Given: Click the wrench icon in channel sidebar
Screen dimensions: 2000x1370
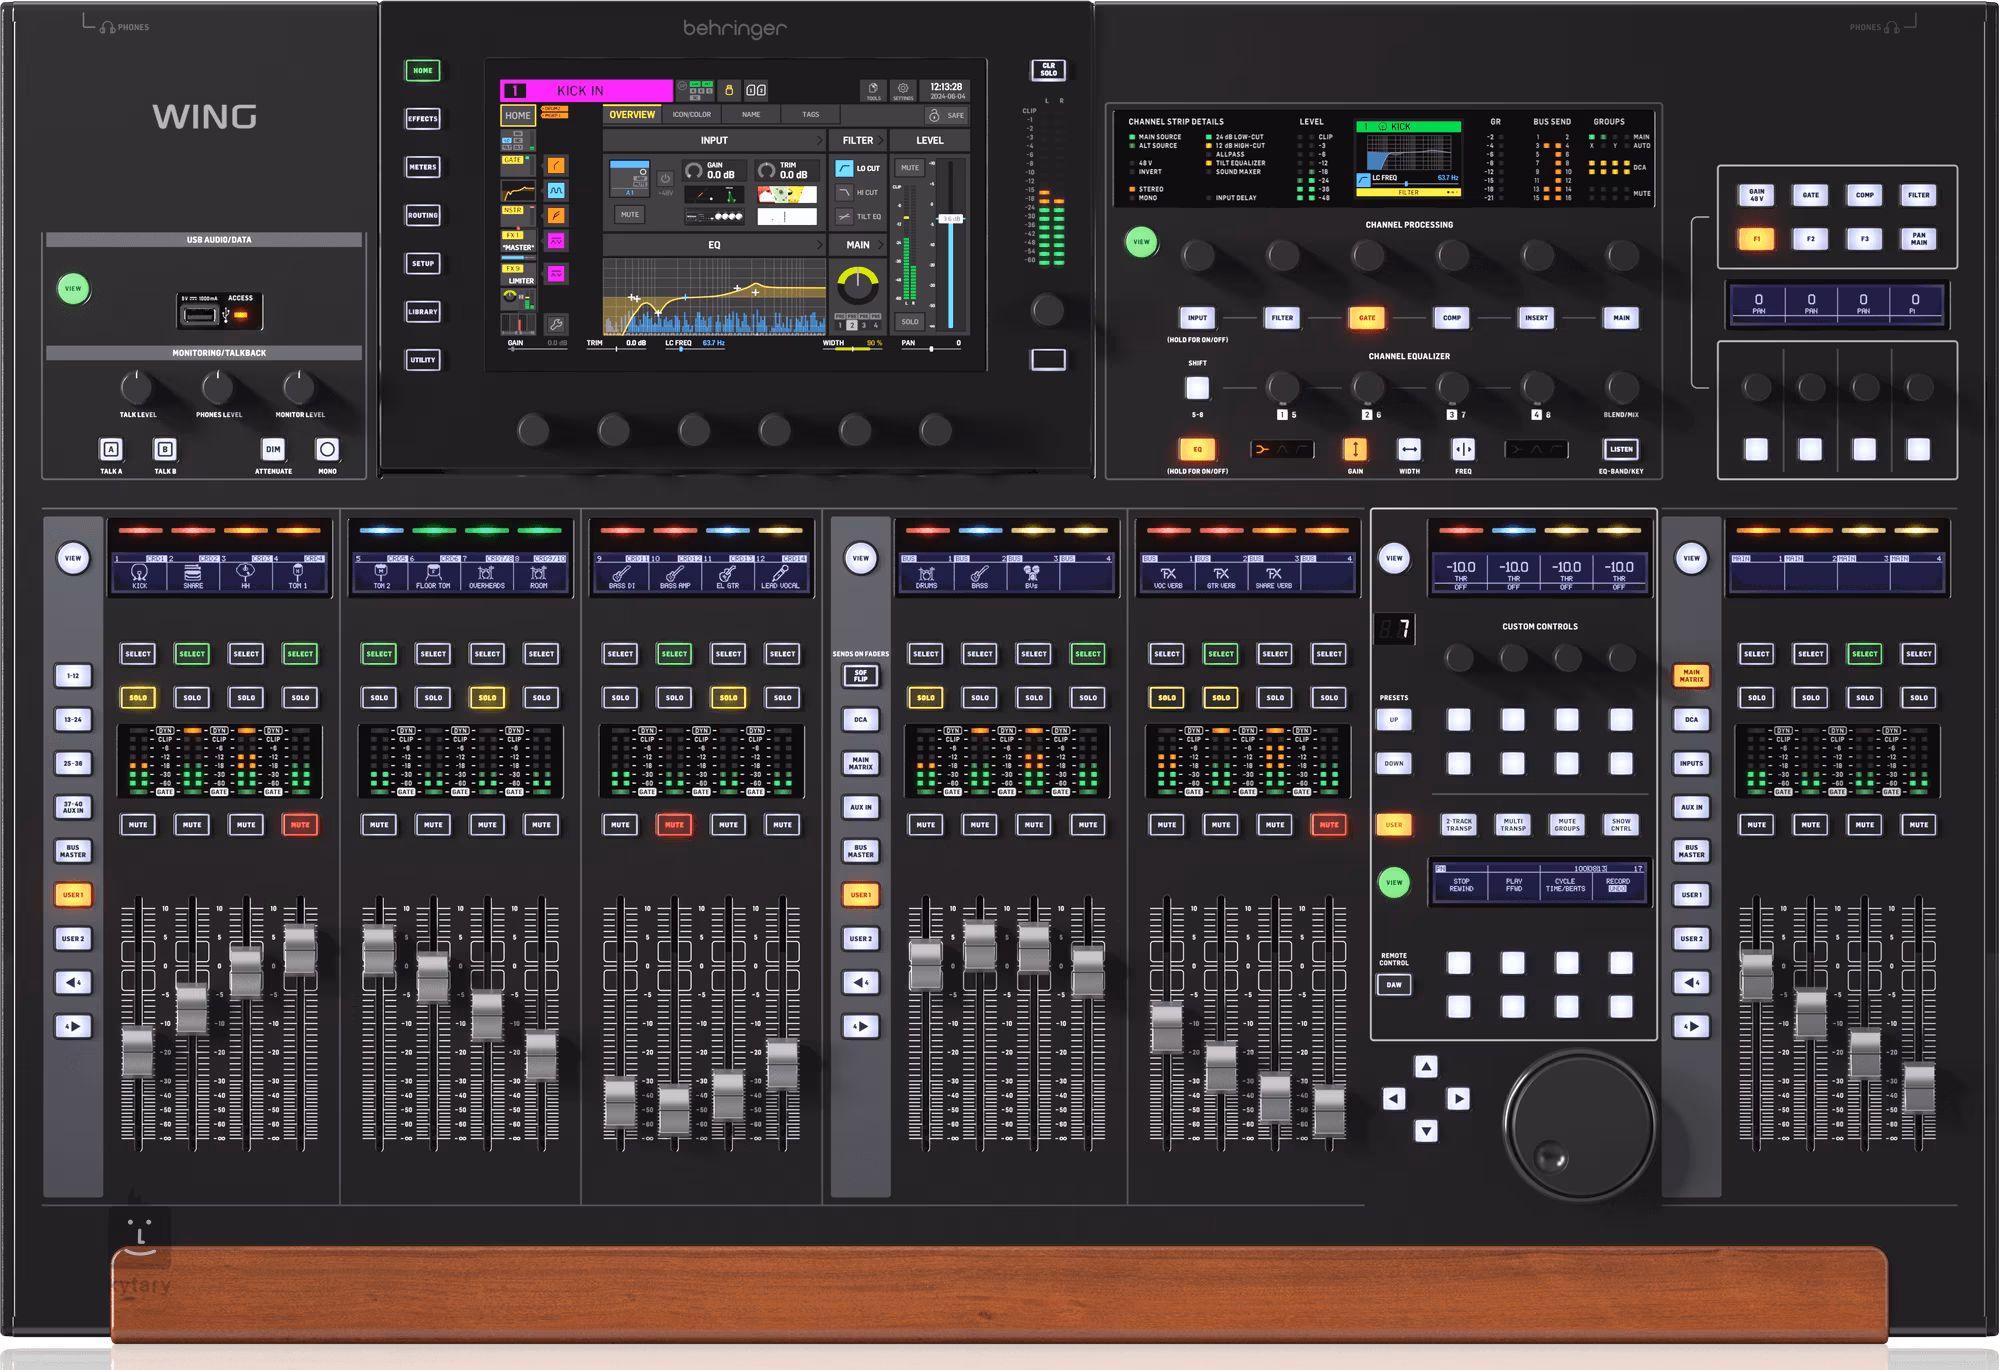Looking at the screenshot, I should click(556, 324).
